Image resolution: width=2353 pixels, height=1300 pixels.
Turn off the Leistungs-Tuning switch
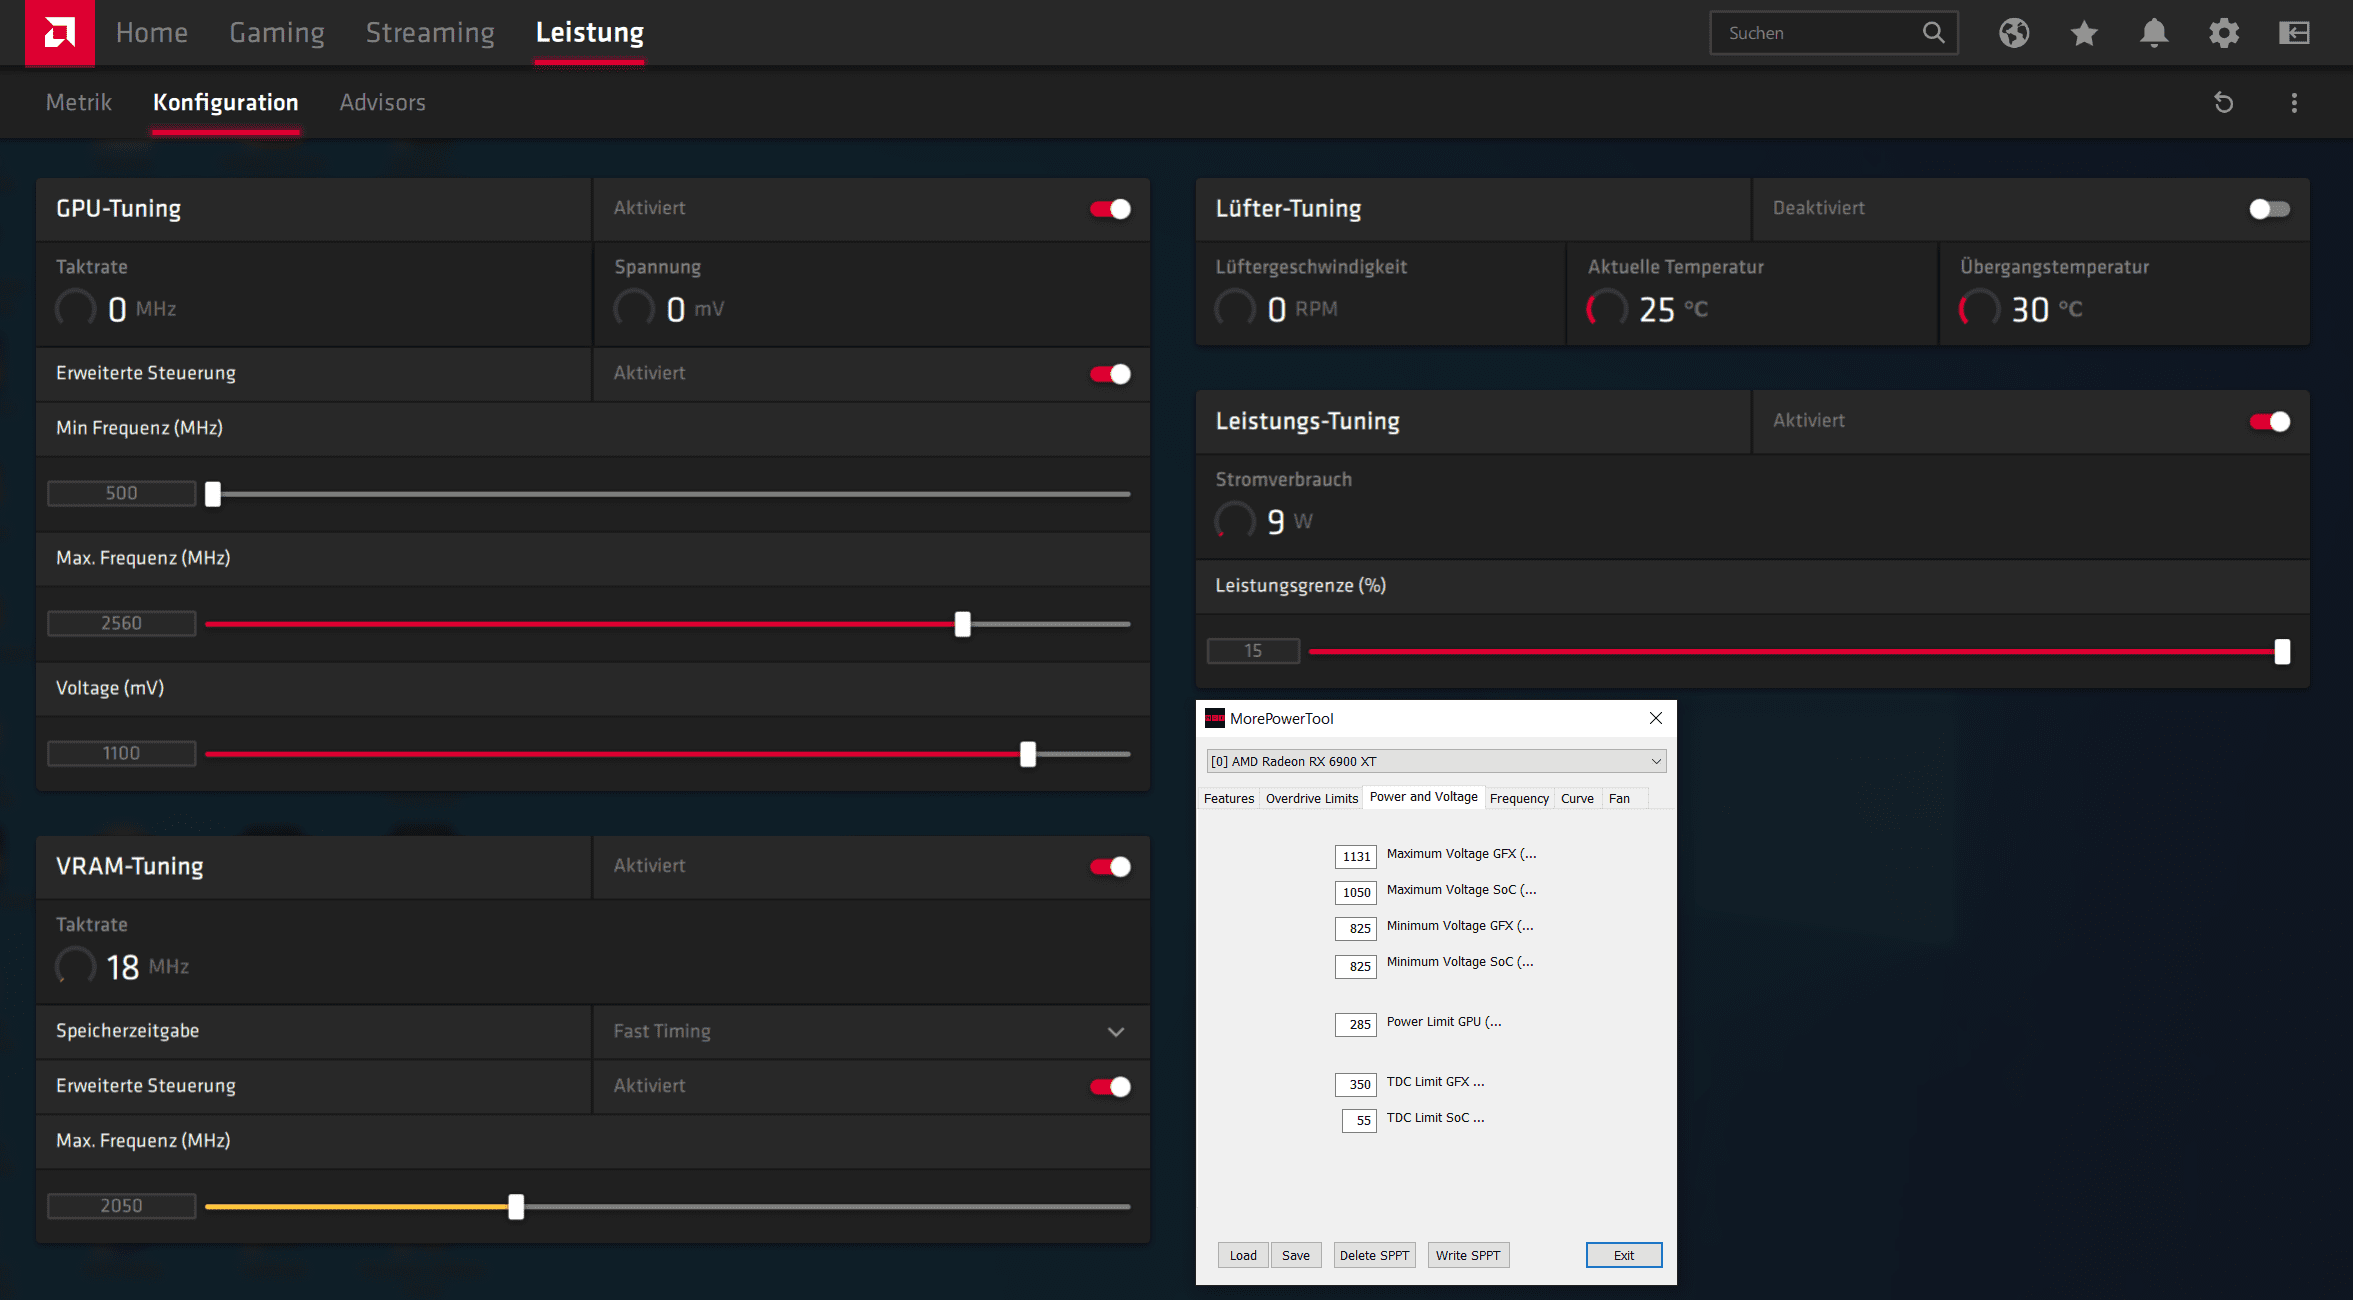[x=2269, y=421]
